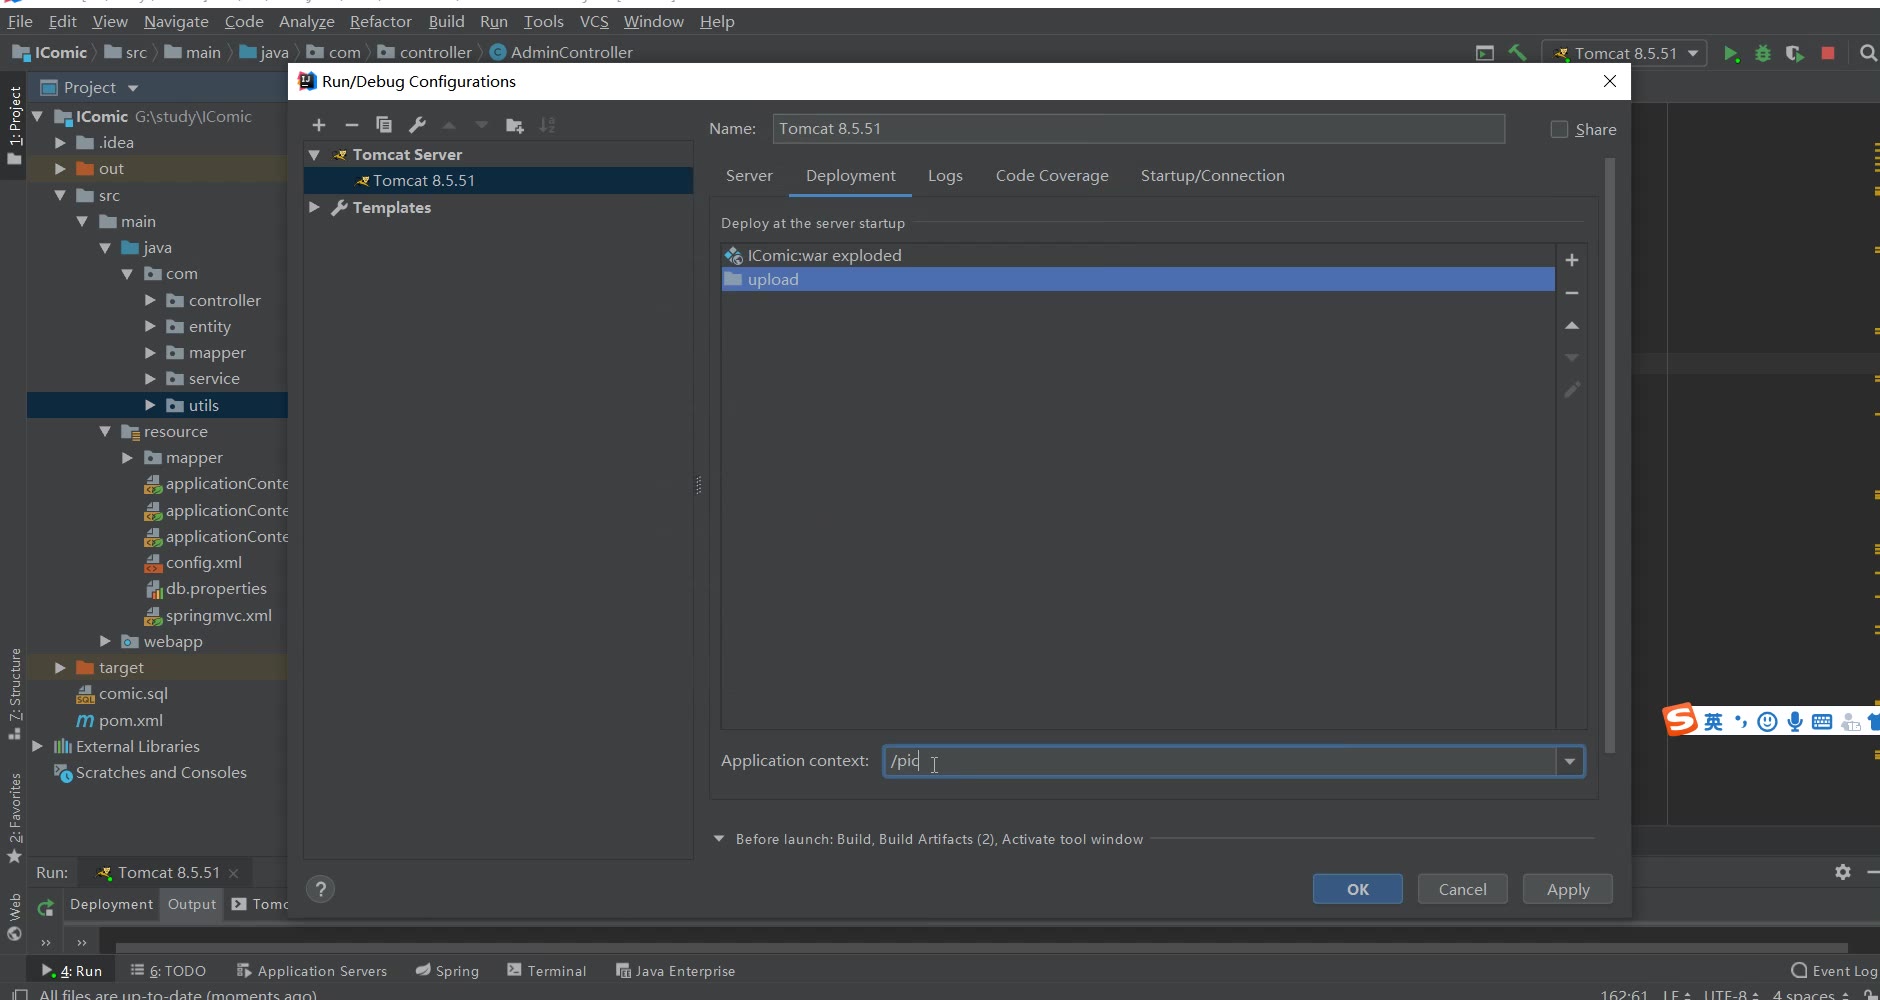The height and width of the screenshot is (1000, 1880).
Task: Click the configuration Name input field
Action: tap(1138, 129)
